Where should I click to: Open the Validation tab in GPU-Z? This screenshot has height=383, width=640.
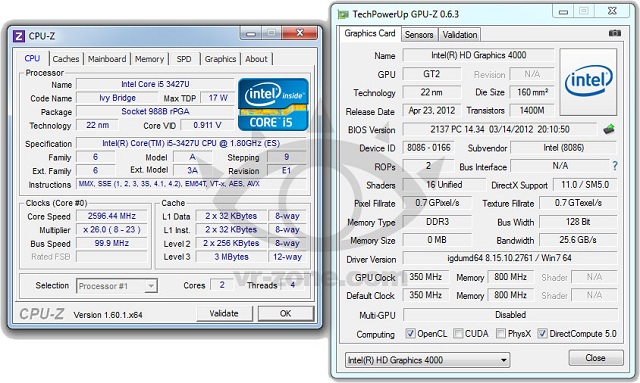460,35
